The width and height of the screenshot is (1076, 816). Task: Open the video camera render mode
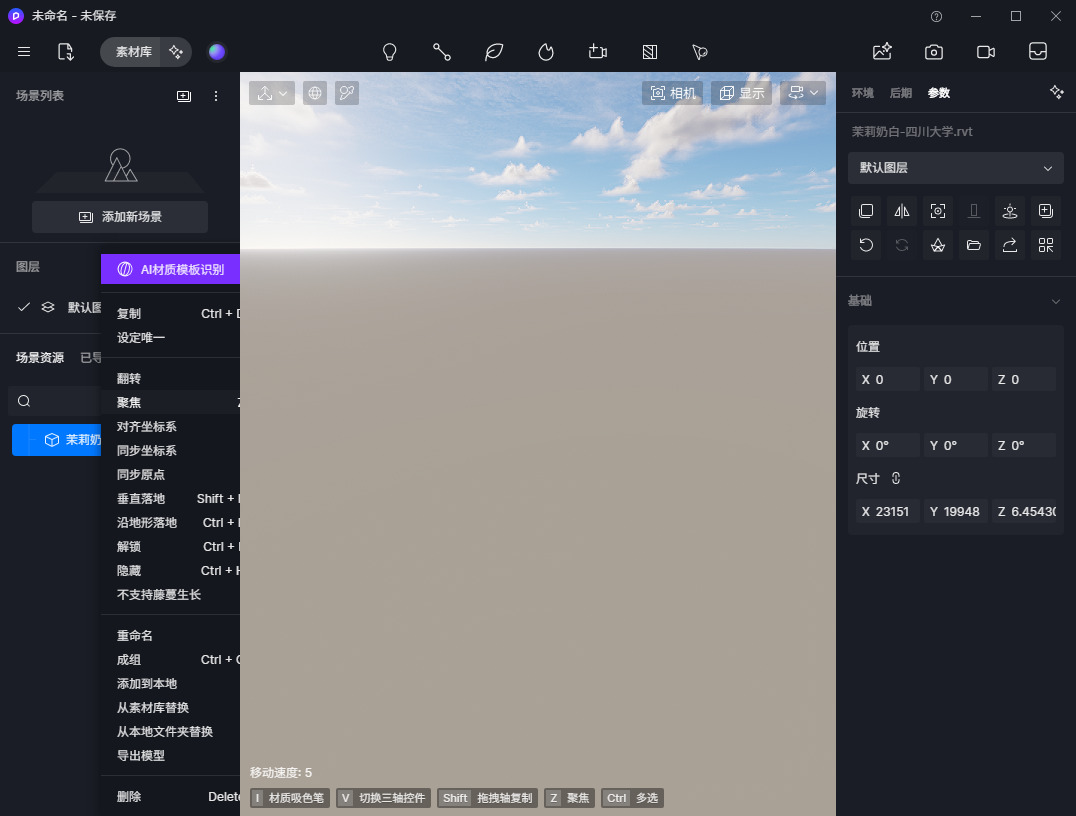(985, 52)
